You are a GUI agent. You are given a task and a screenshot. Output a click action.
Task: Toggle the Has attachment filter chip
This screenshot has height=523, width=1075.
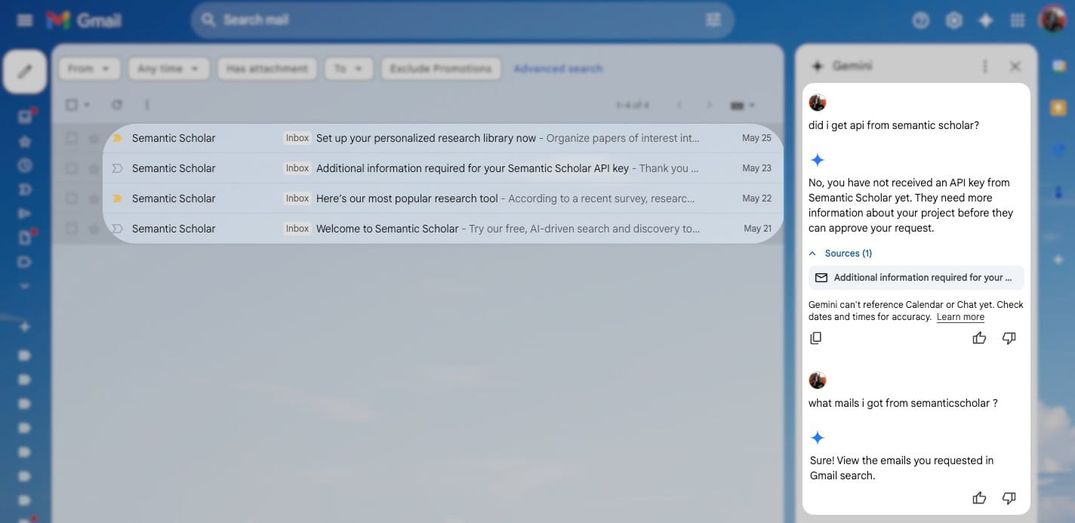[x=267, y=69]
